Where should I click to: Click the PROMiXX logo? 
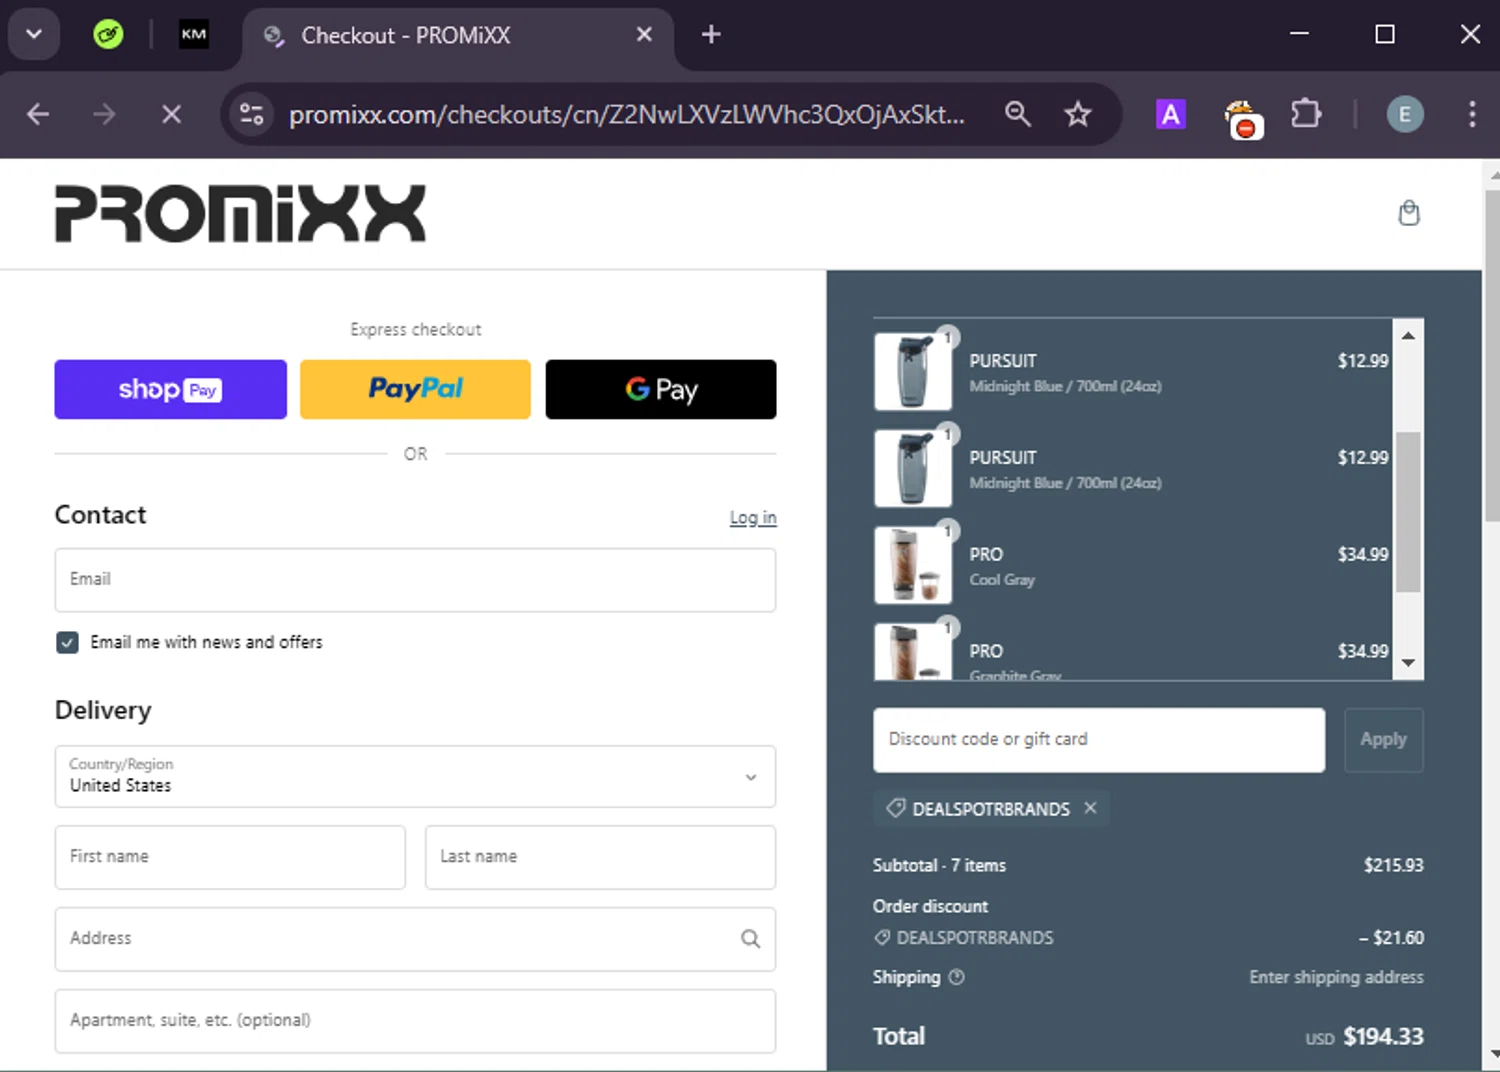click(x=240, y=213)
